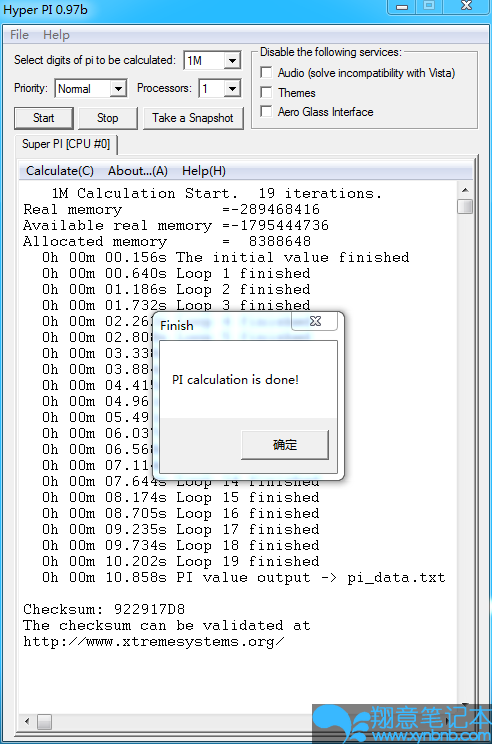Tick the Themes checkbox
Screen dimensions: 492x744
tap(267, 92)
